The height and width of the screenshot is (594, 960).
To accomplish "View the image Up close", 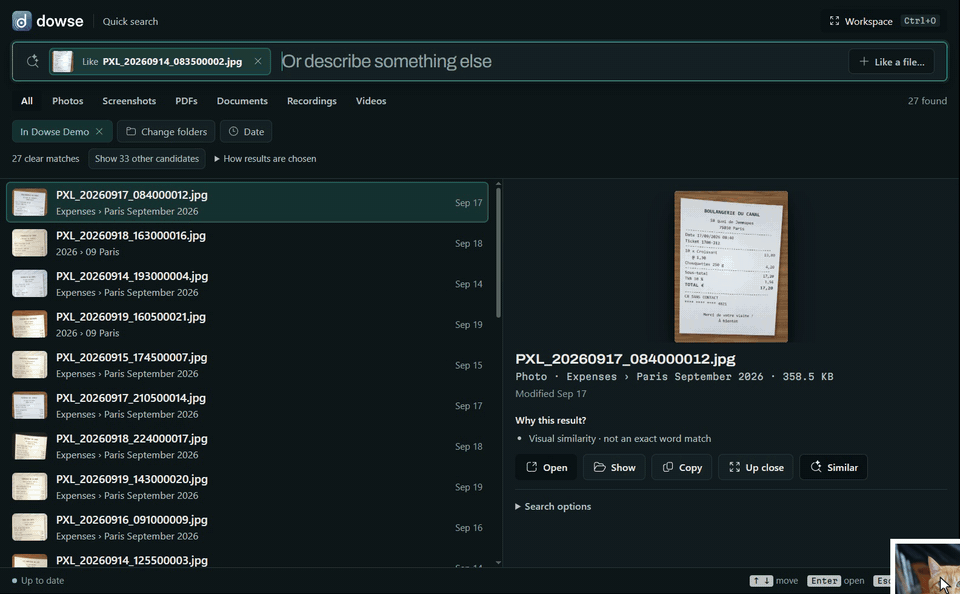I will [756, 467].
